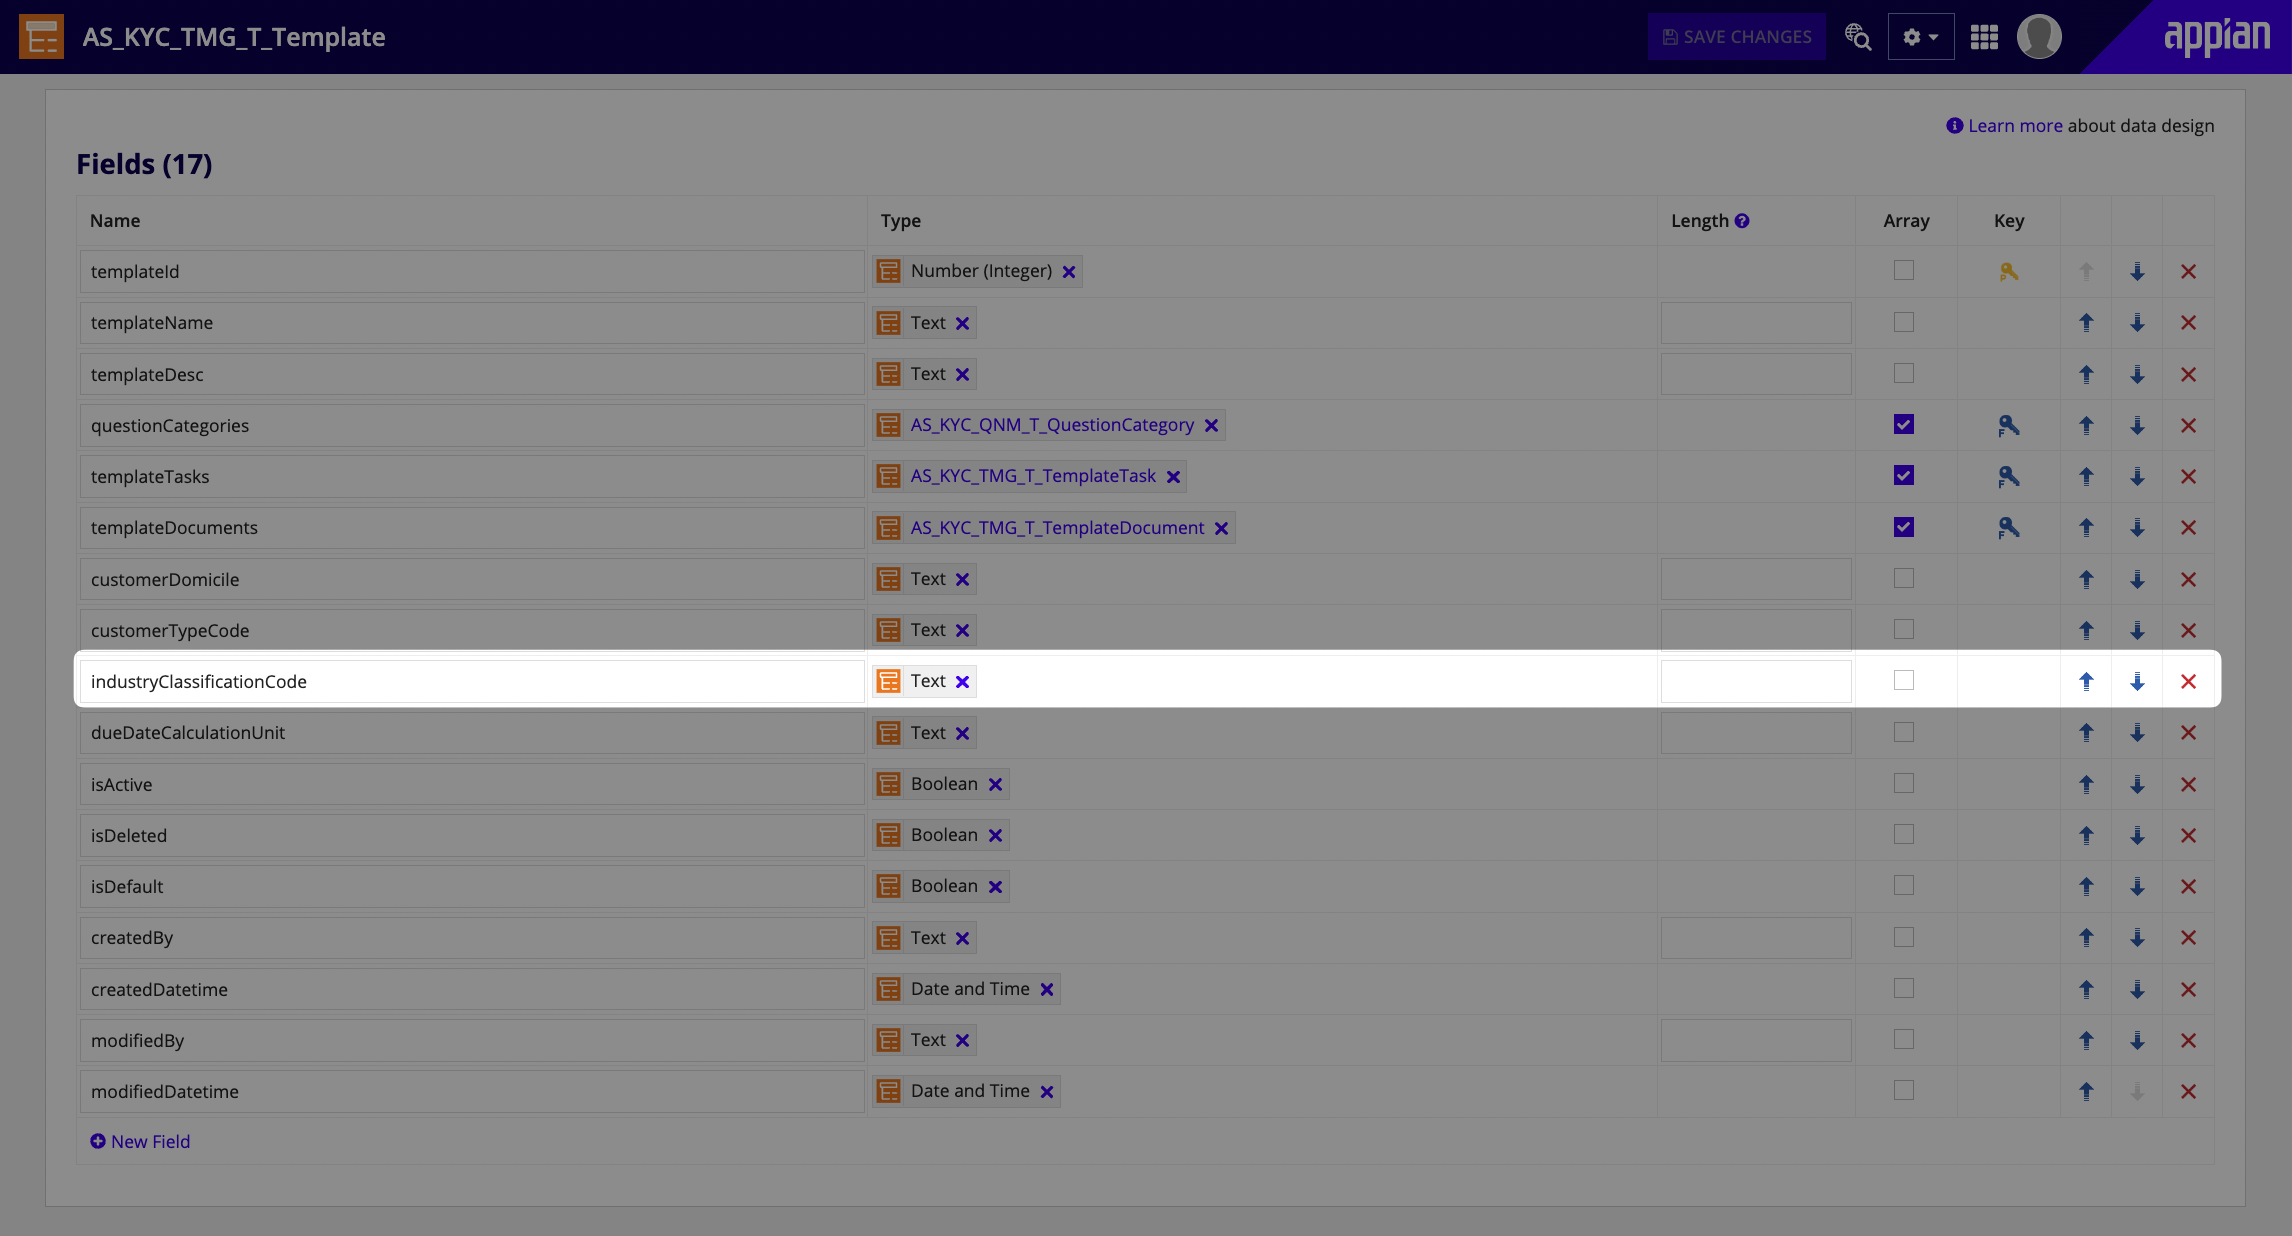
Task: Click the move-down arrow for customerDomicile field
Action: 2137,578
